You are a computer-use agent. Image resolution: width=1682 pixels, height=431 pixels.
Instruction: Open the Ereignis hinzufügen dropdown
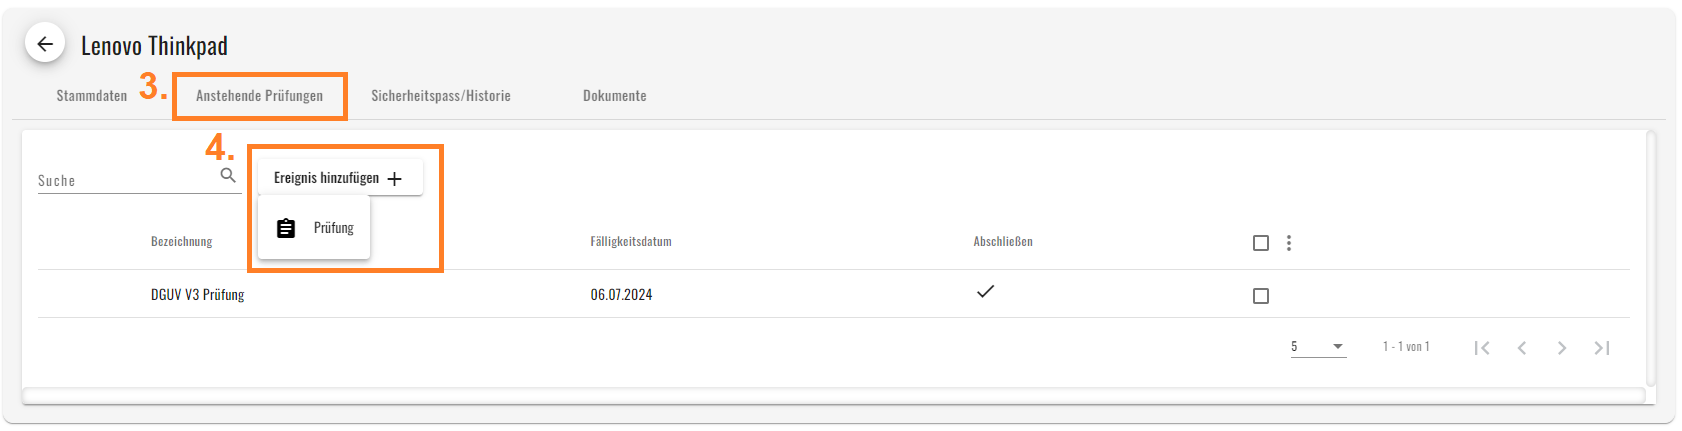click(340, 178)
